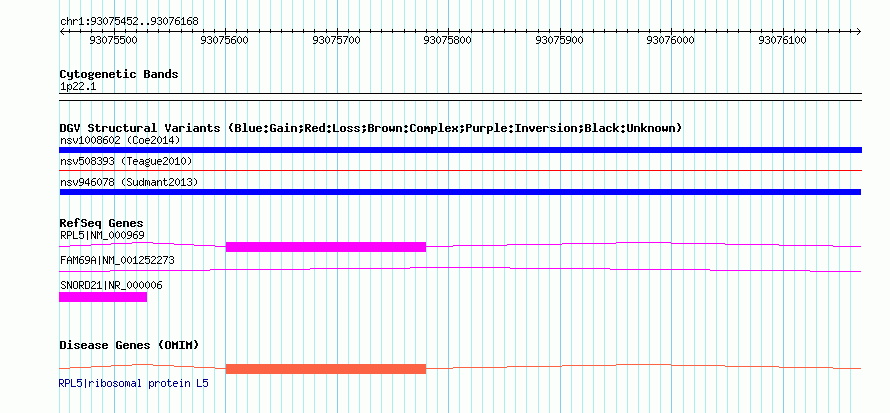
Task: Click ruler position 93075900
Action: click(x=560, y=40)
